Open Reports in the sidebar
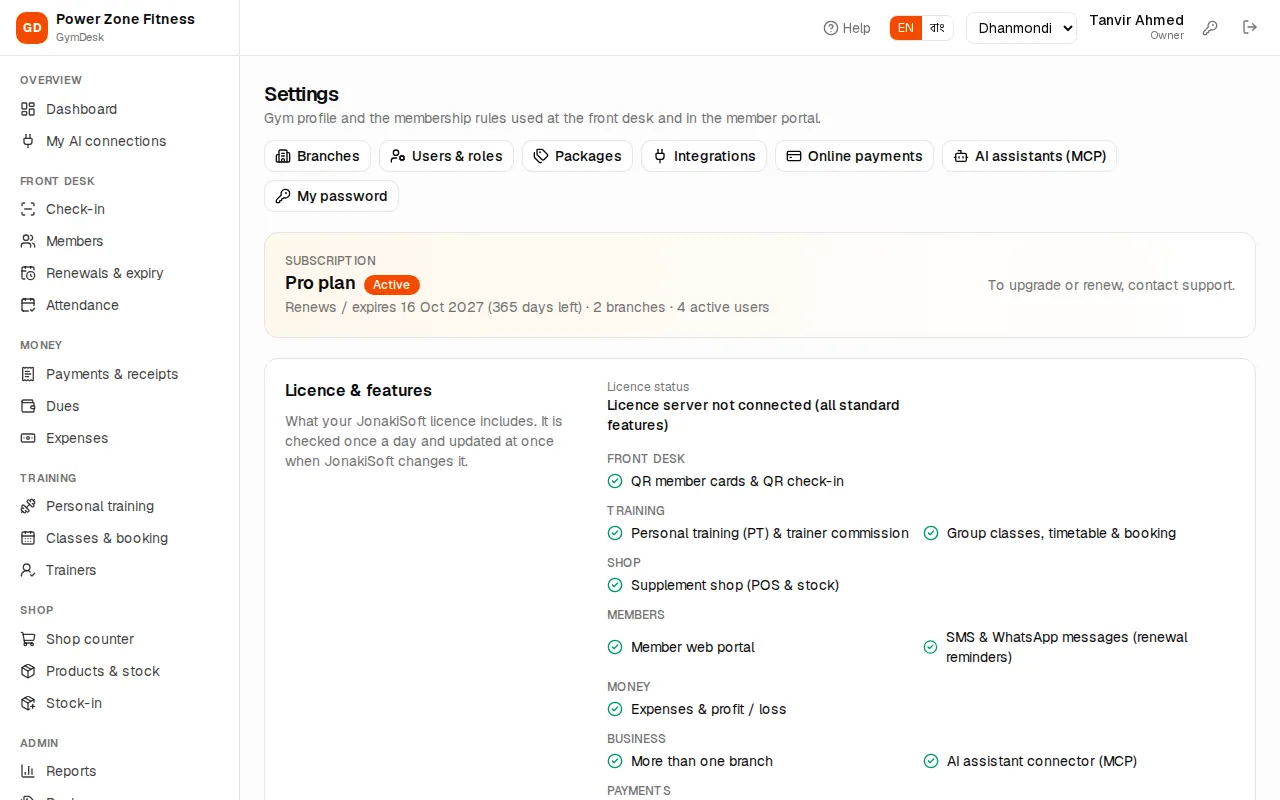The width and height of the screenshot is (1280, 800). (120, 771)
